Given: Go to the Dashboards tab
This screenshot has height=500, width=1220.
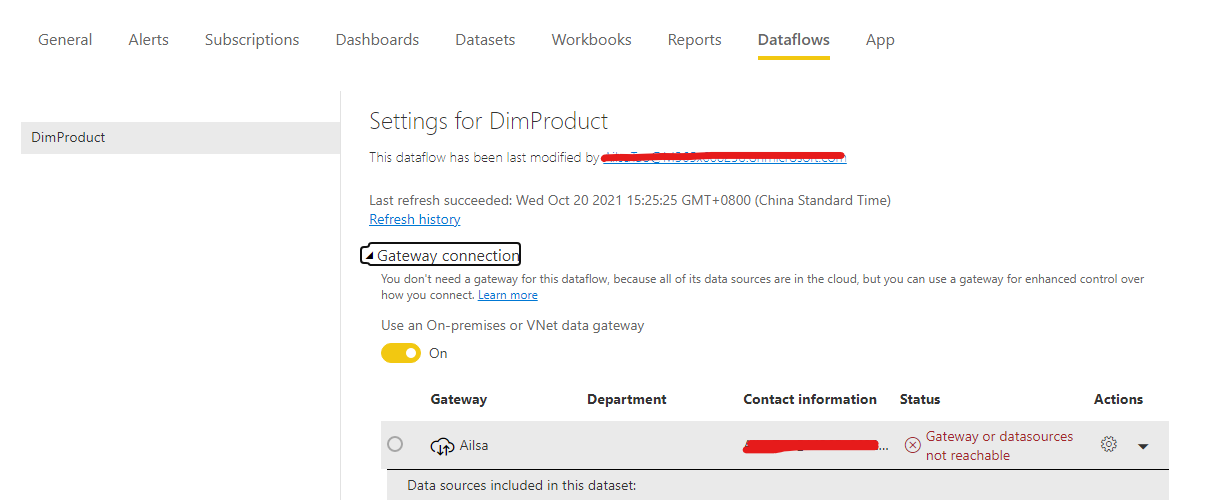Looking at the screenshot, I should pos(377,40).
